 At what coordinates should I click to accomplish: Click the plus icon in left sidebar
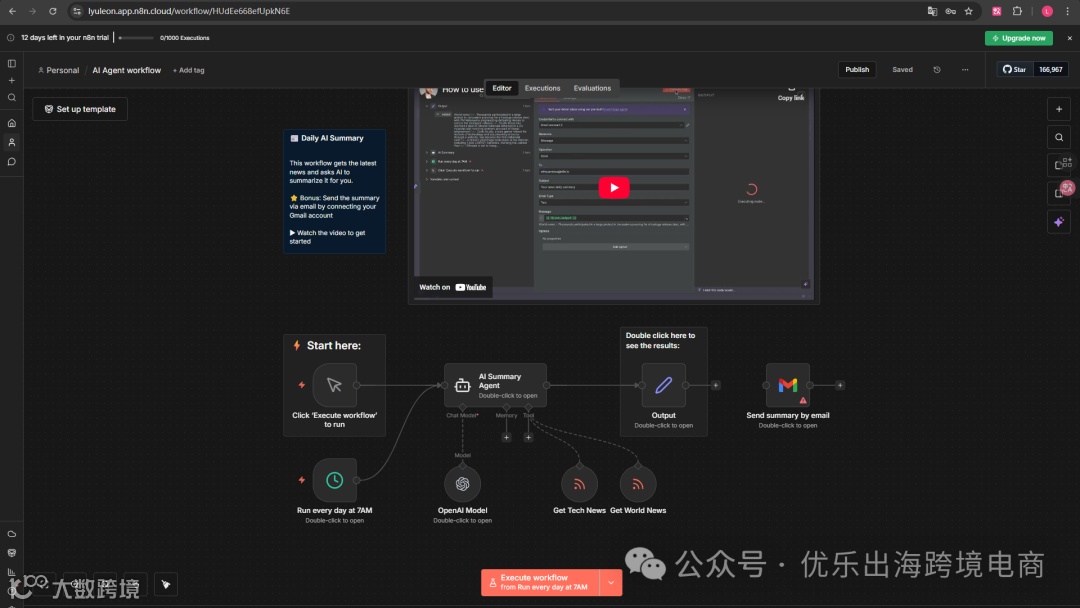[x=12, y=81]
